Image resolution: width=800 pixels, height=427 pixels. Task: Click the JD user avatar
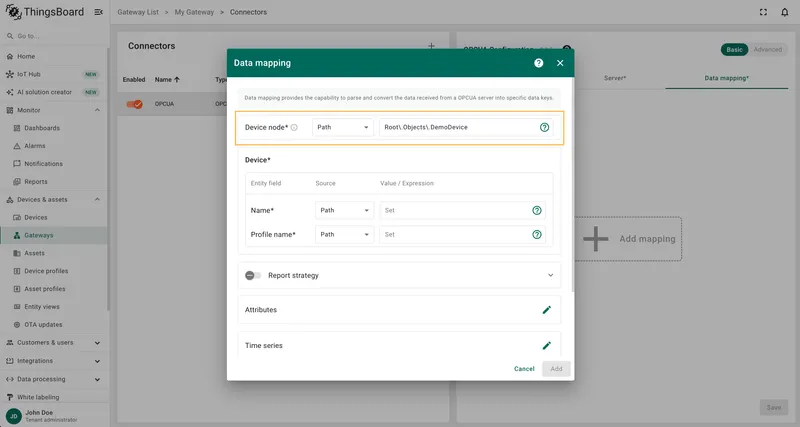tap(14, 416)
